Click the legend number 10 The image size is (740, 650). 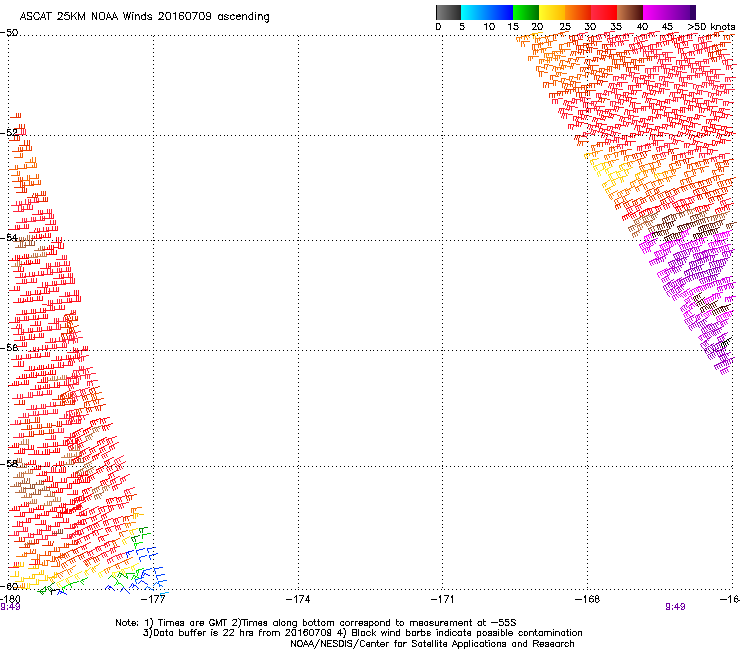[x=489, y=27]
